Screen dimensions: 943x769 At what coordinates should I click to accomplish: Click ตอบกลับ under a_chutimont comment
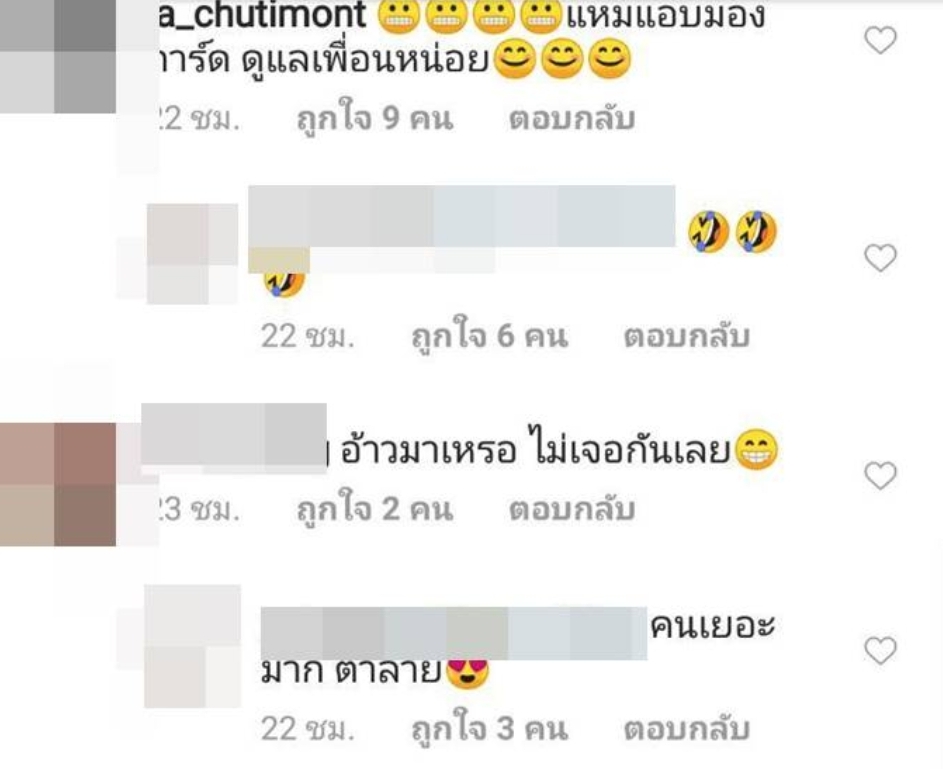[x=572, y=119]
